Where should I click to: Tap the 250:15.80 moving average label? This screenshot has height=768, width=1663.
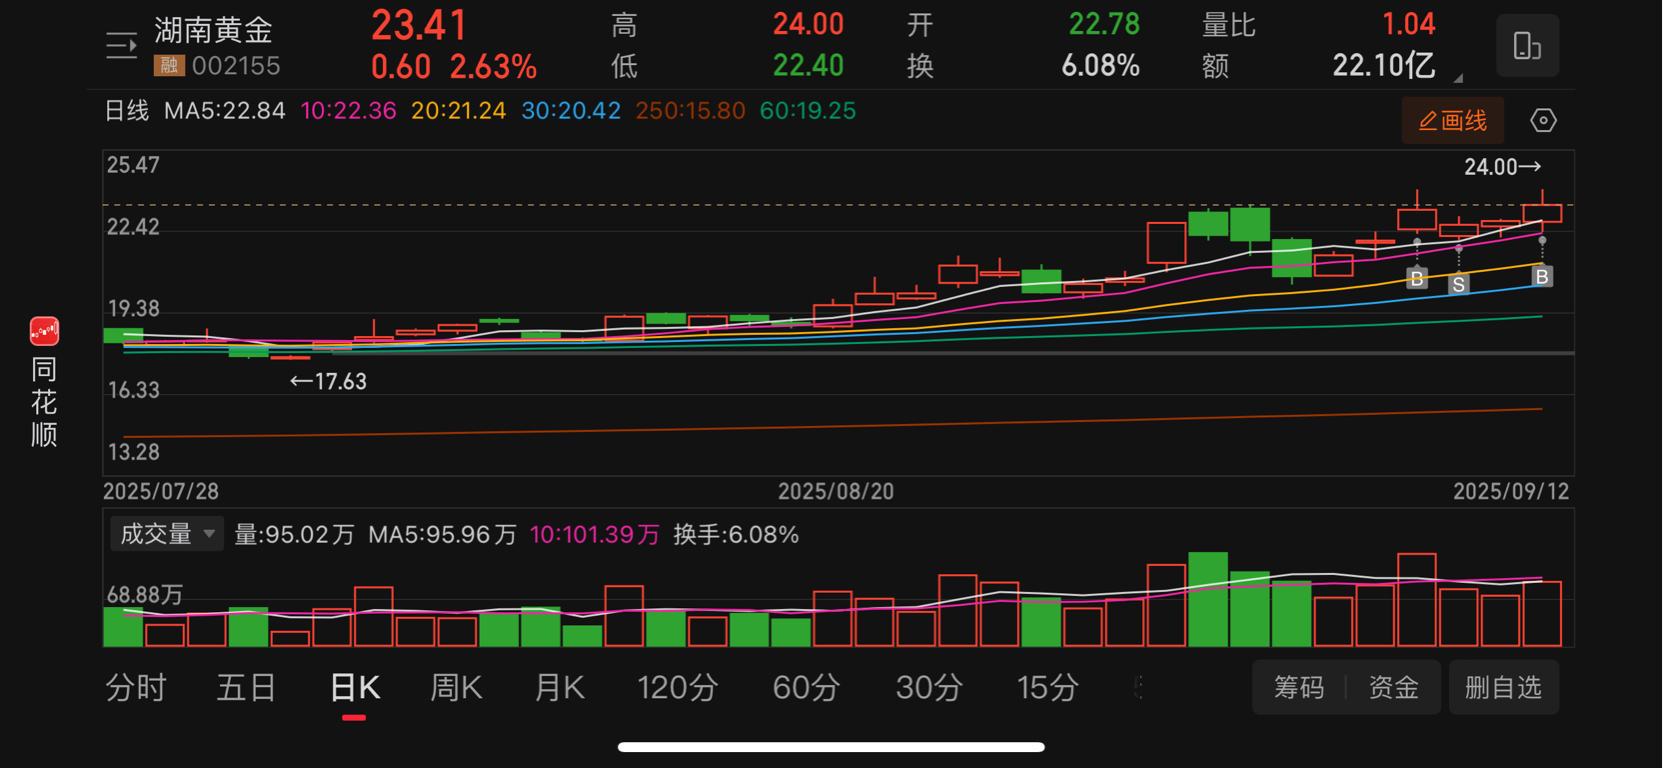(x=690, y=111)
